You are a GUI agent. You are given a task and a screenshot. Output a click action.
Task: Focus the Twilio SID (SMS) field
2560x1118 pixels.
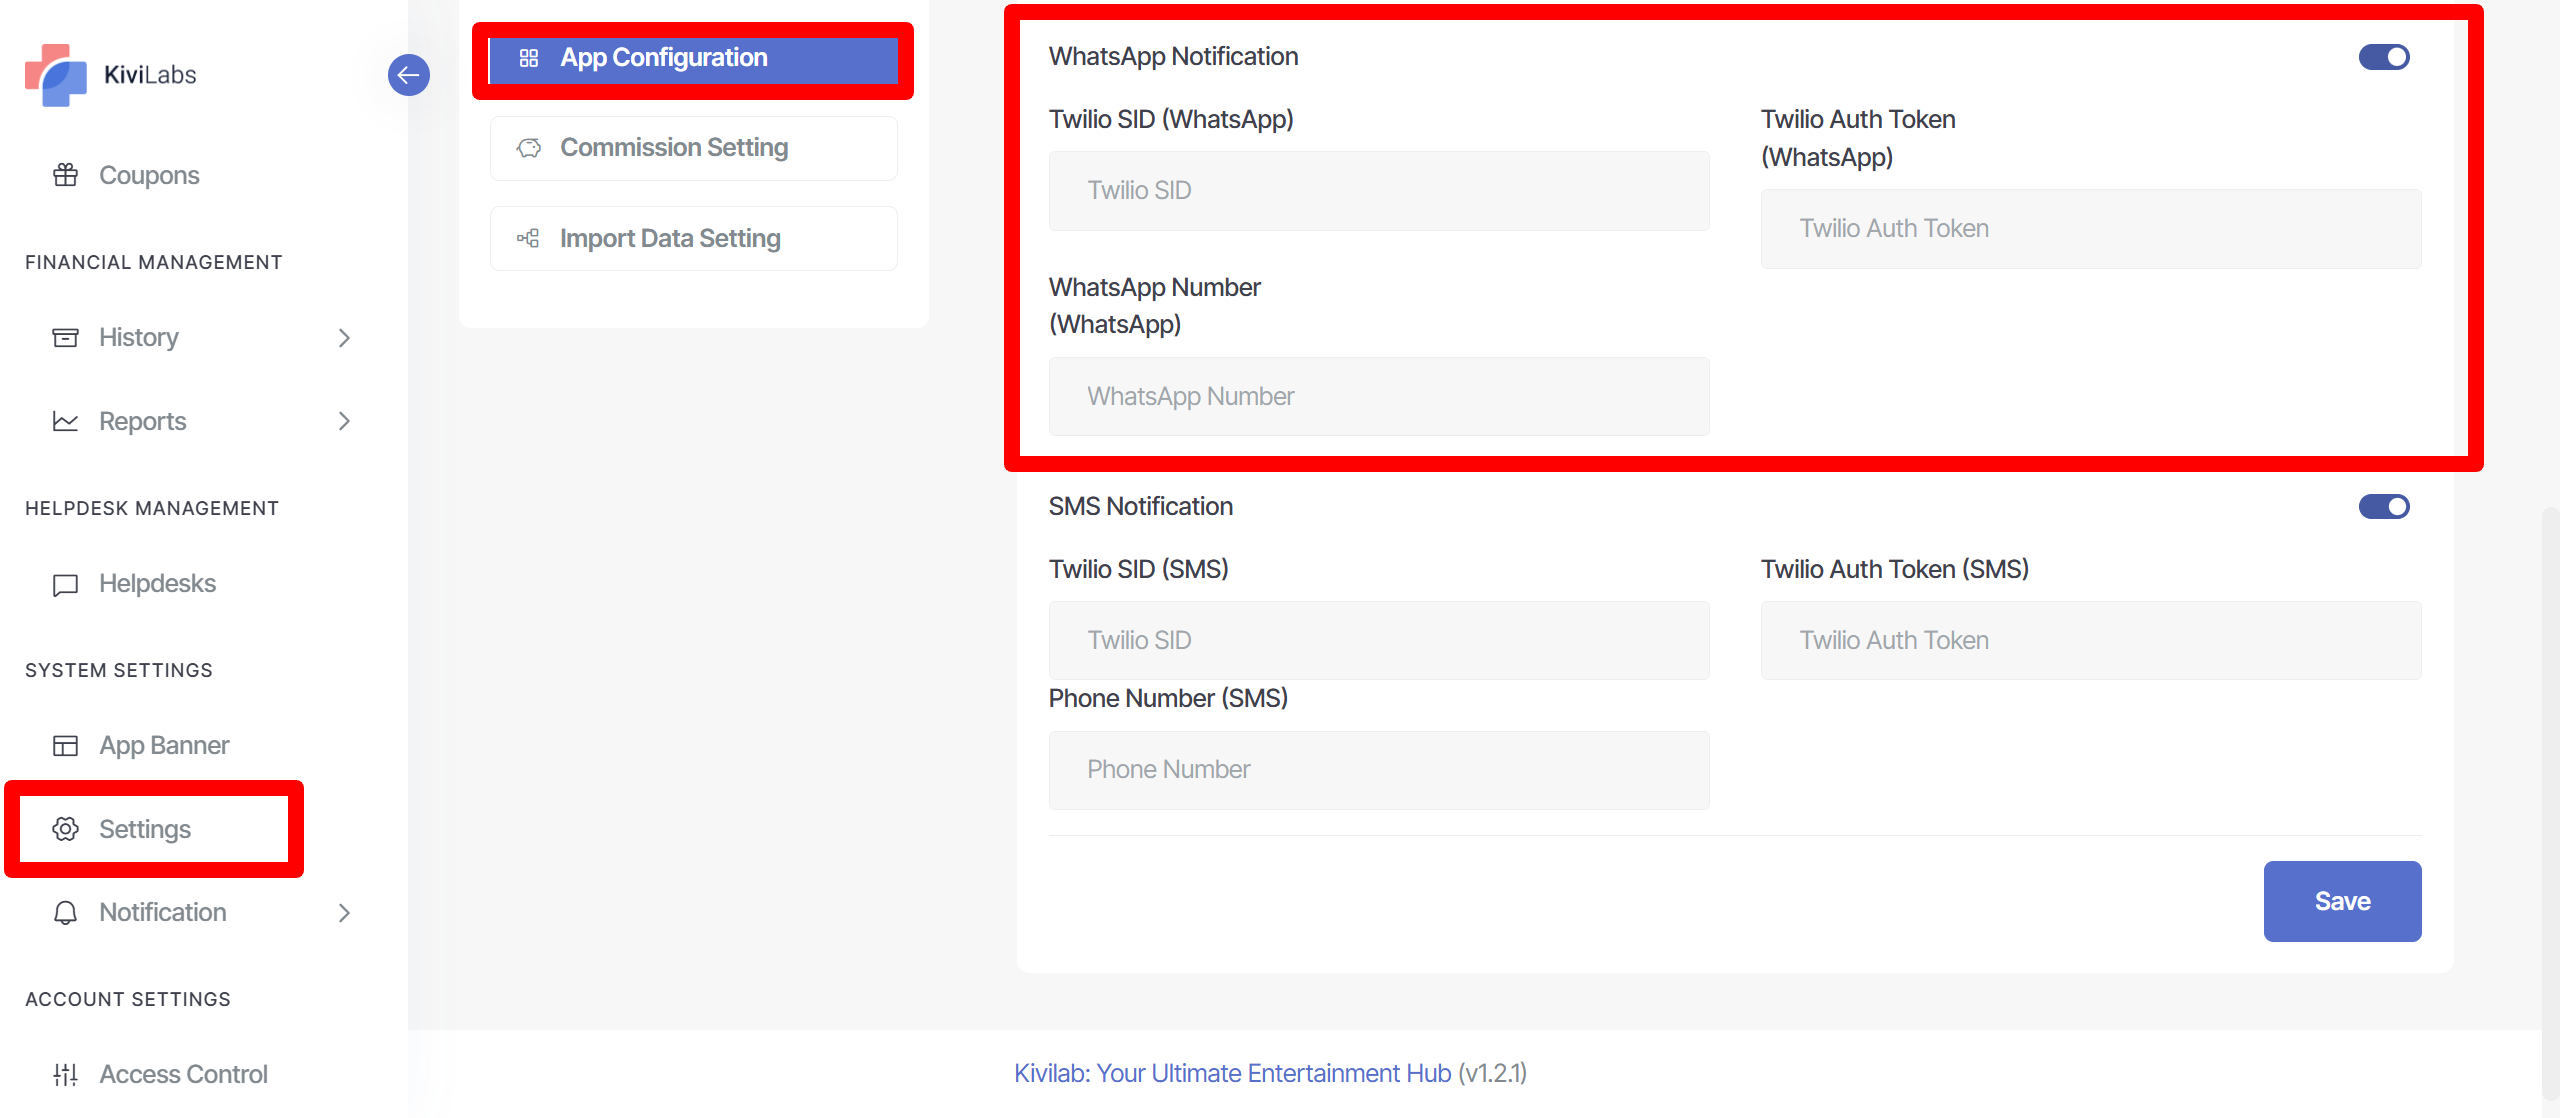click(1379, 641)
